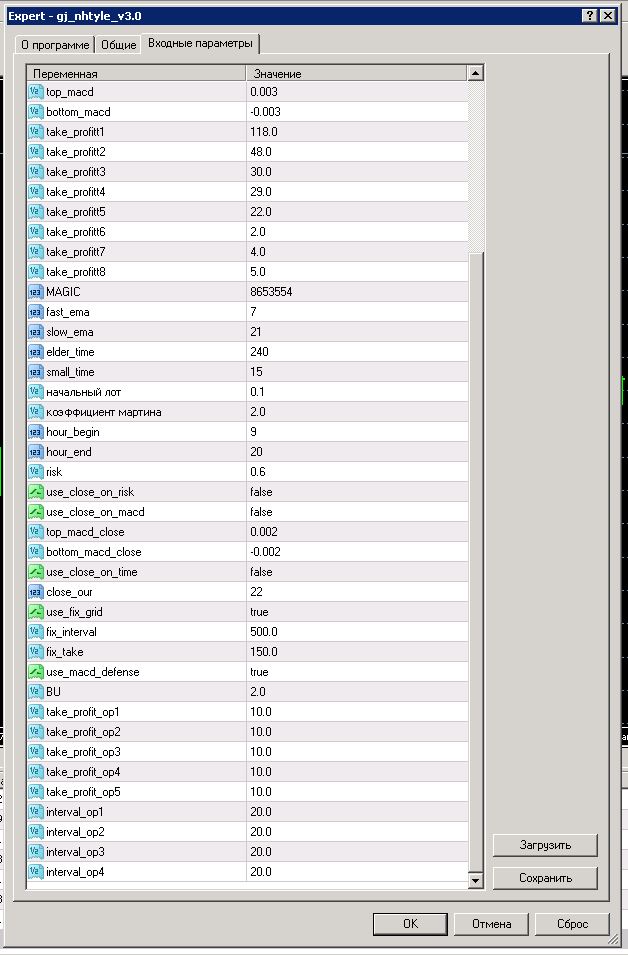Click the use_close_on_time boolean icon
Screen dimensions: 628x956
[35, 572]
